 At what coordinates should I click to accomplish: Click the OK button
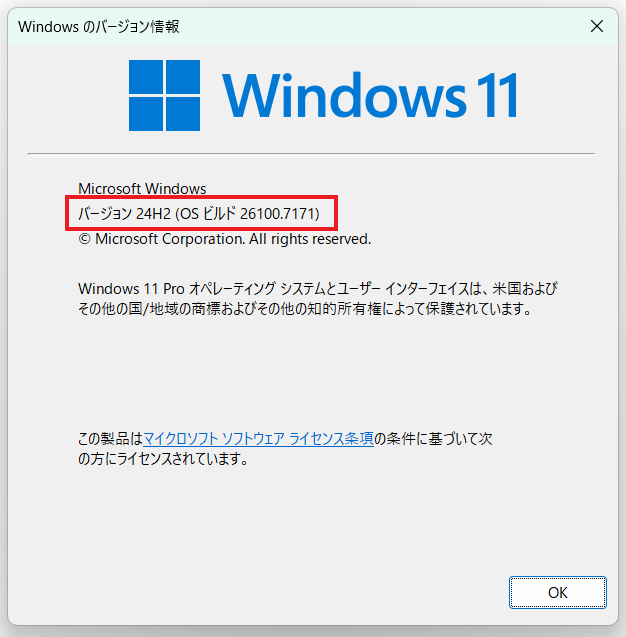557,592
